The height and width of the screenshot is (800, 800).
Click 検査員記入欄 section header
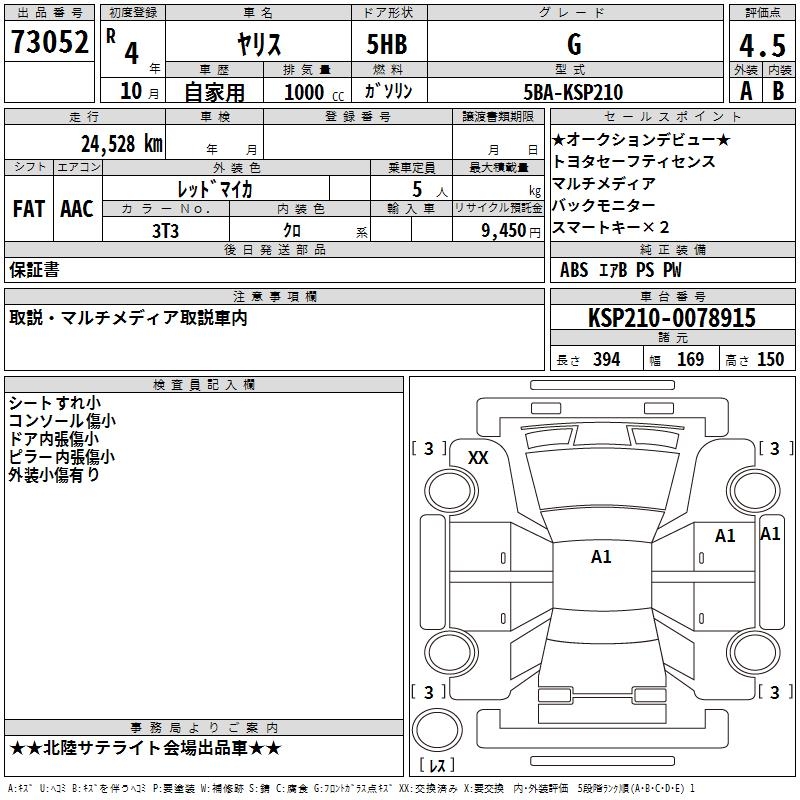(x=204, y=385)
